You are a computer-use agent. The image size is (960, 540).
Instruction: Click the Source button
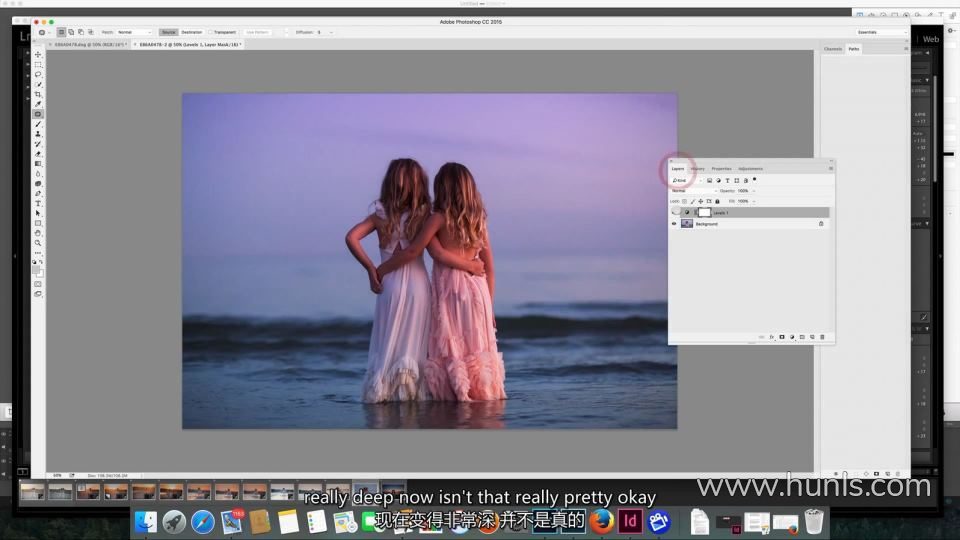pyautogui.click(x=168, y=32)
